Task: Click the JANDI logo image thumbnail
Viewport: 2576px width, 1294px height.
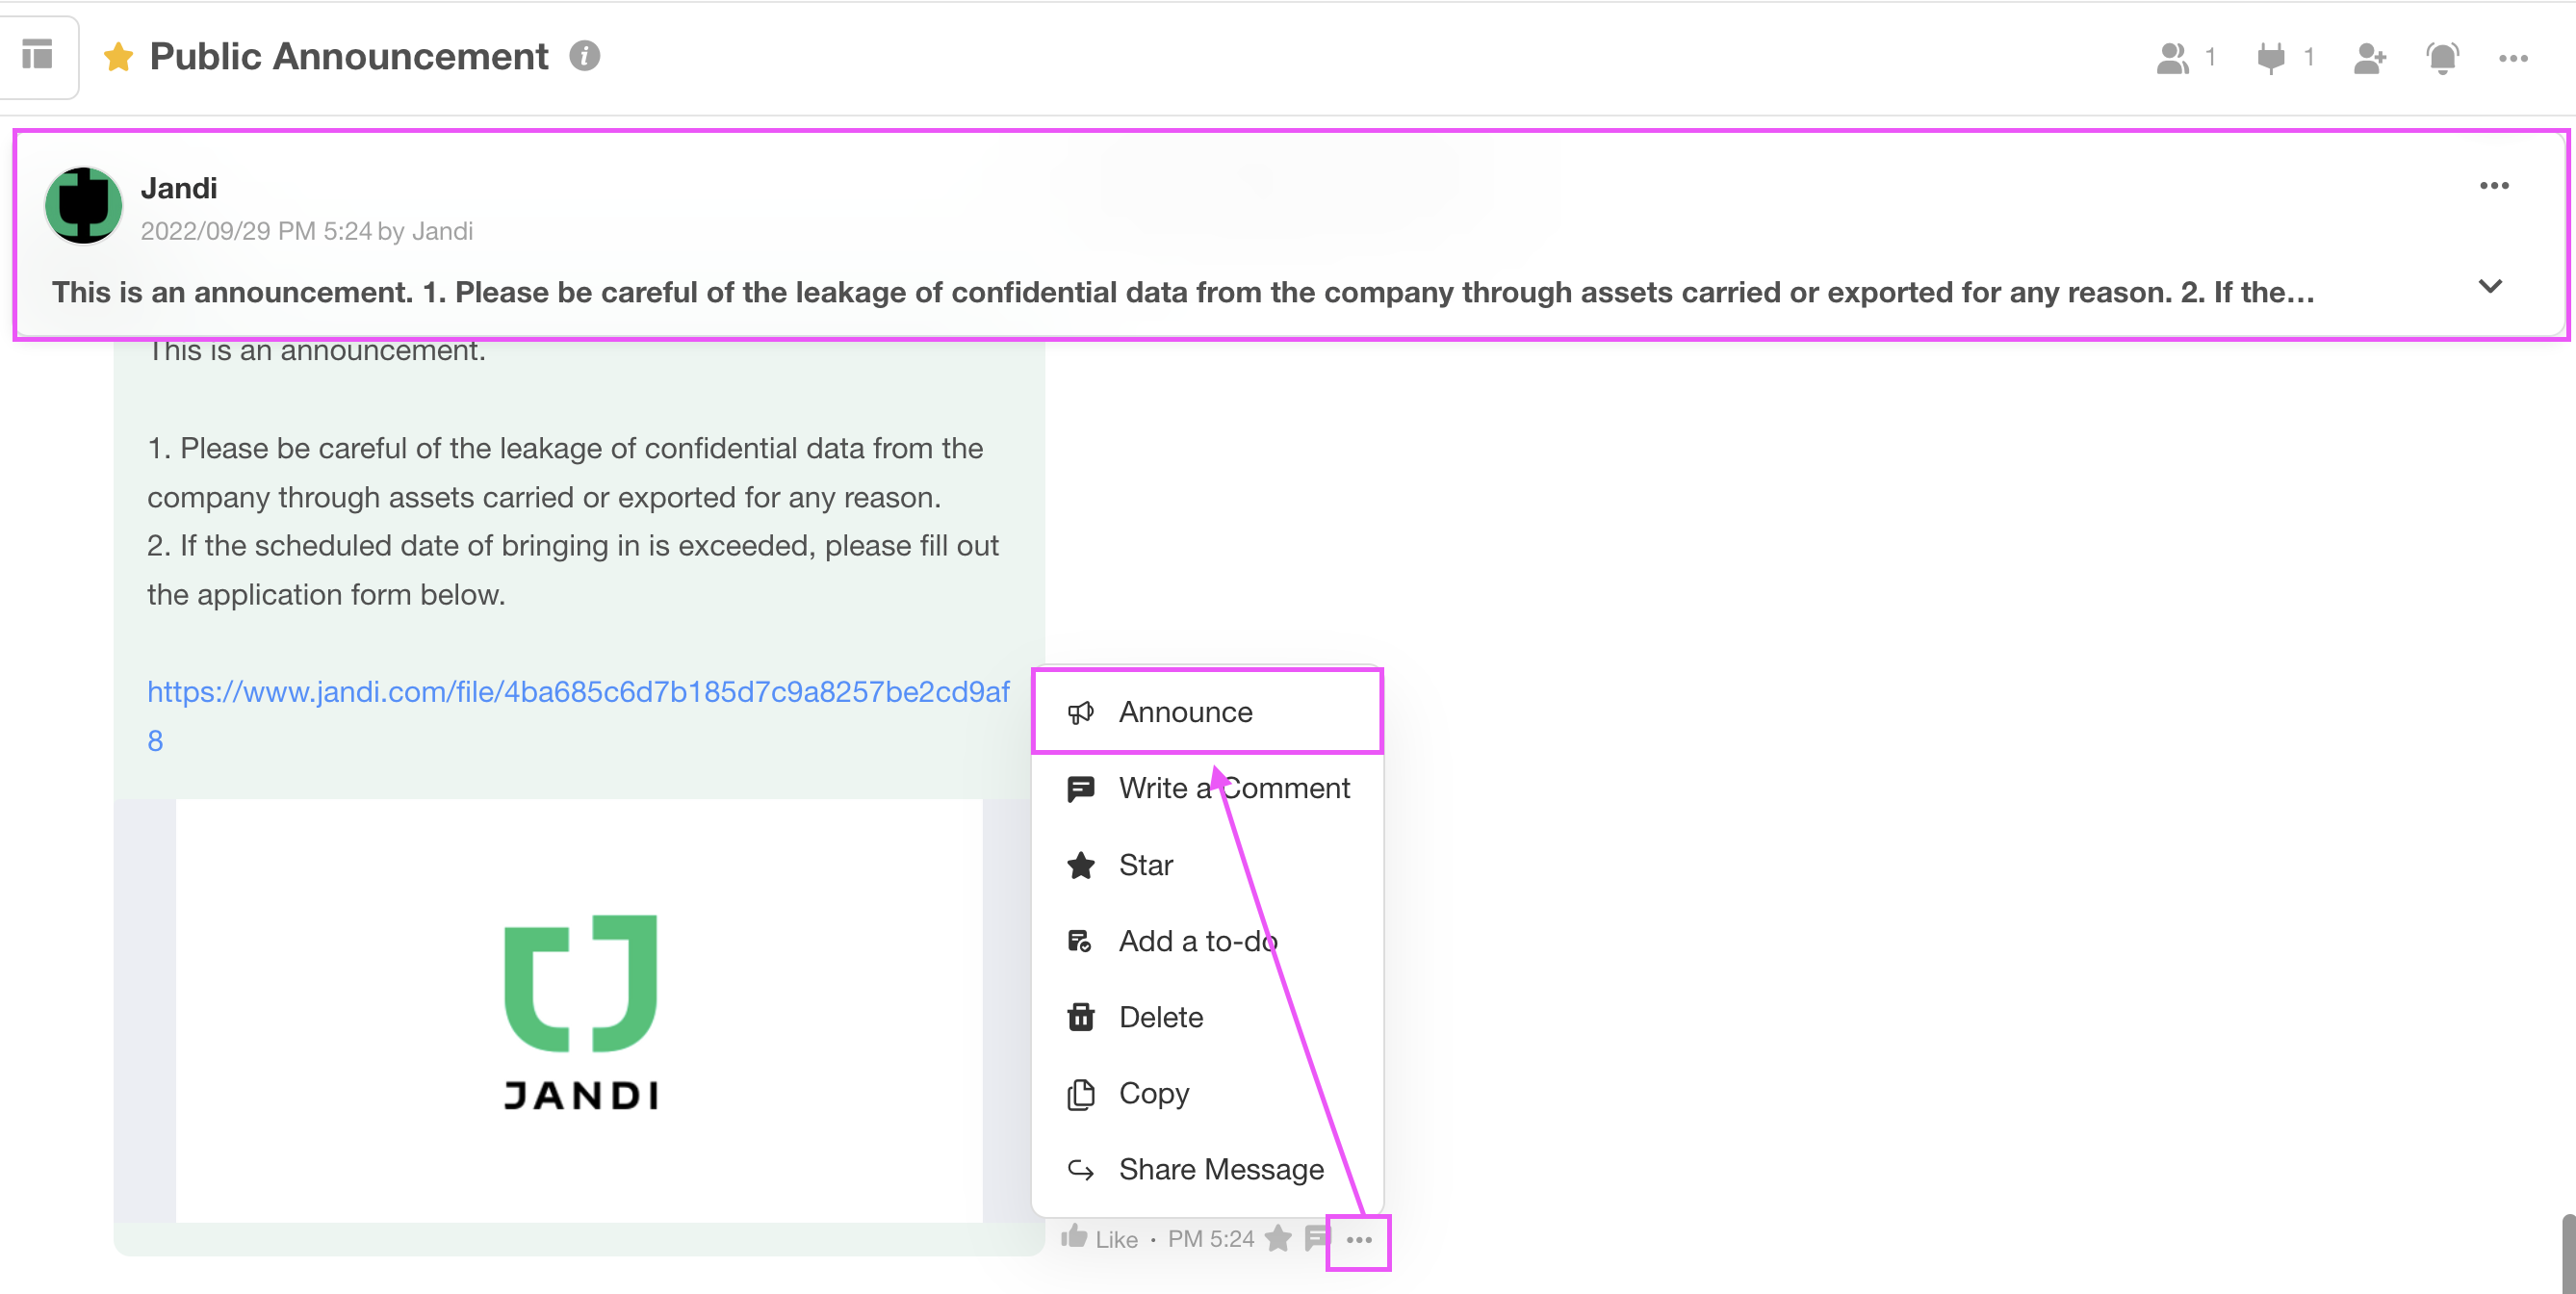Action: point(579,1010)
